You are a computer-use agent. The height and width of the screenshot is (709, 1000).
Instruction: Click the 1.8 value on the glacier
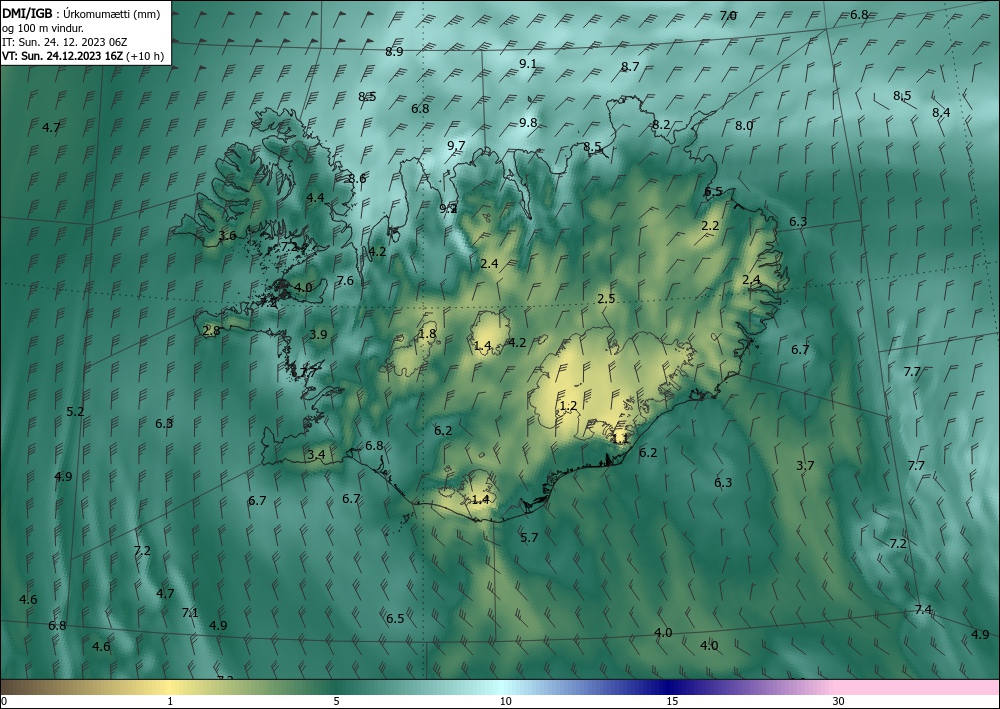[x=428, y=333]
